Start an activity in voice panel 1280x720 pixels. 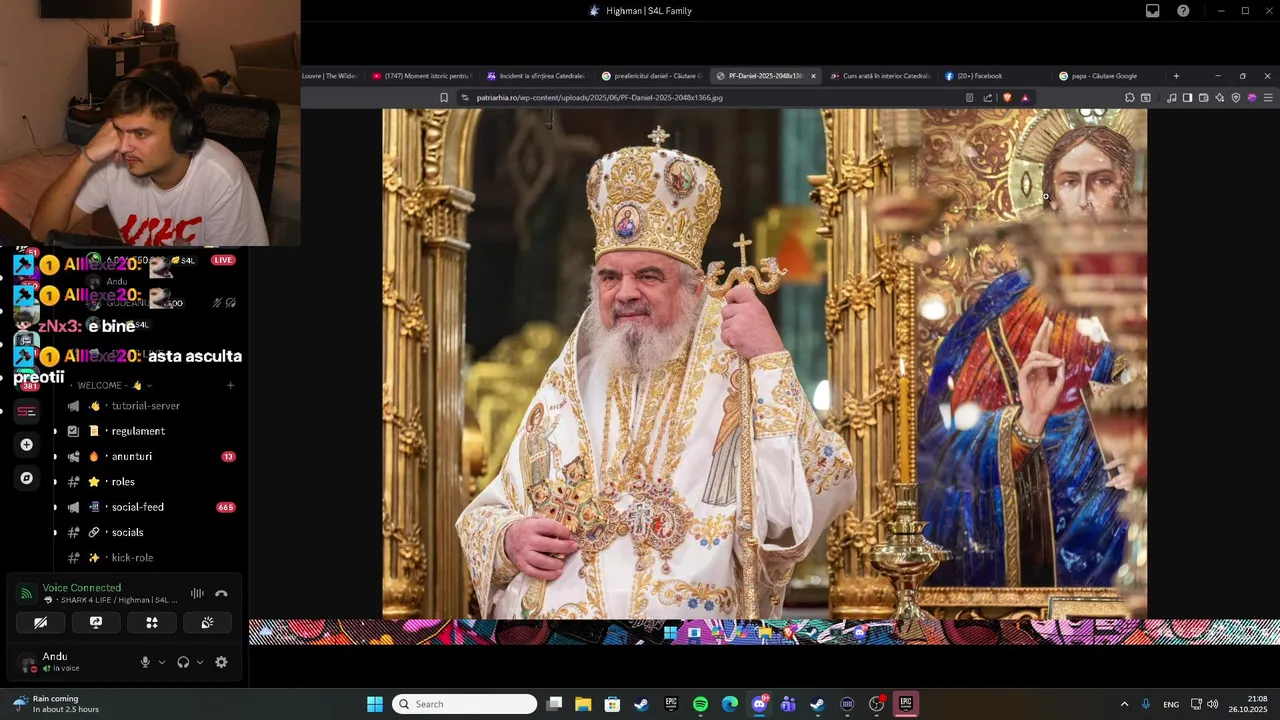tap(152, 622)
